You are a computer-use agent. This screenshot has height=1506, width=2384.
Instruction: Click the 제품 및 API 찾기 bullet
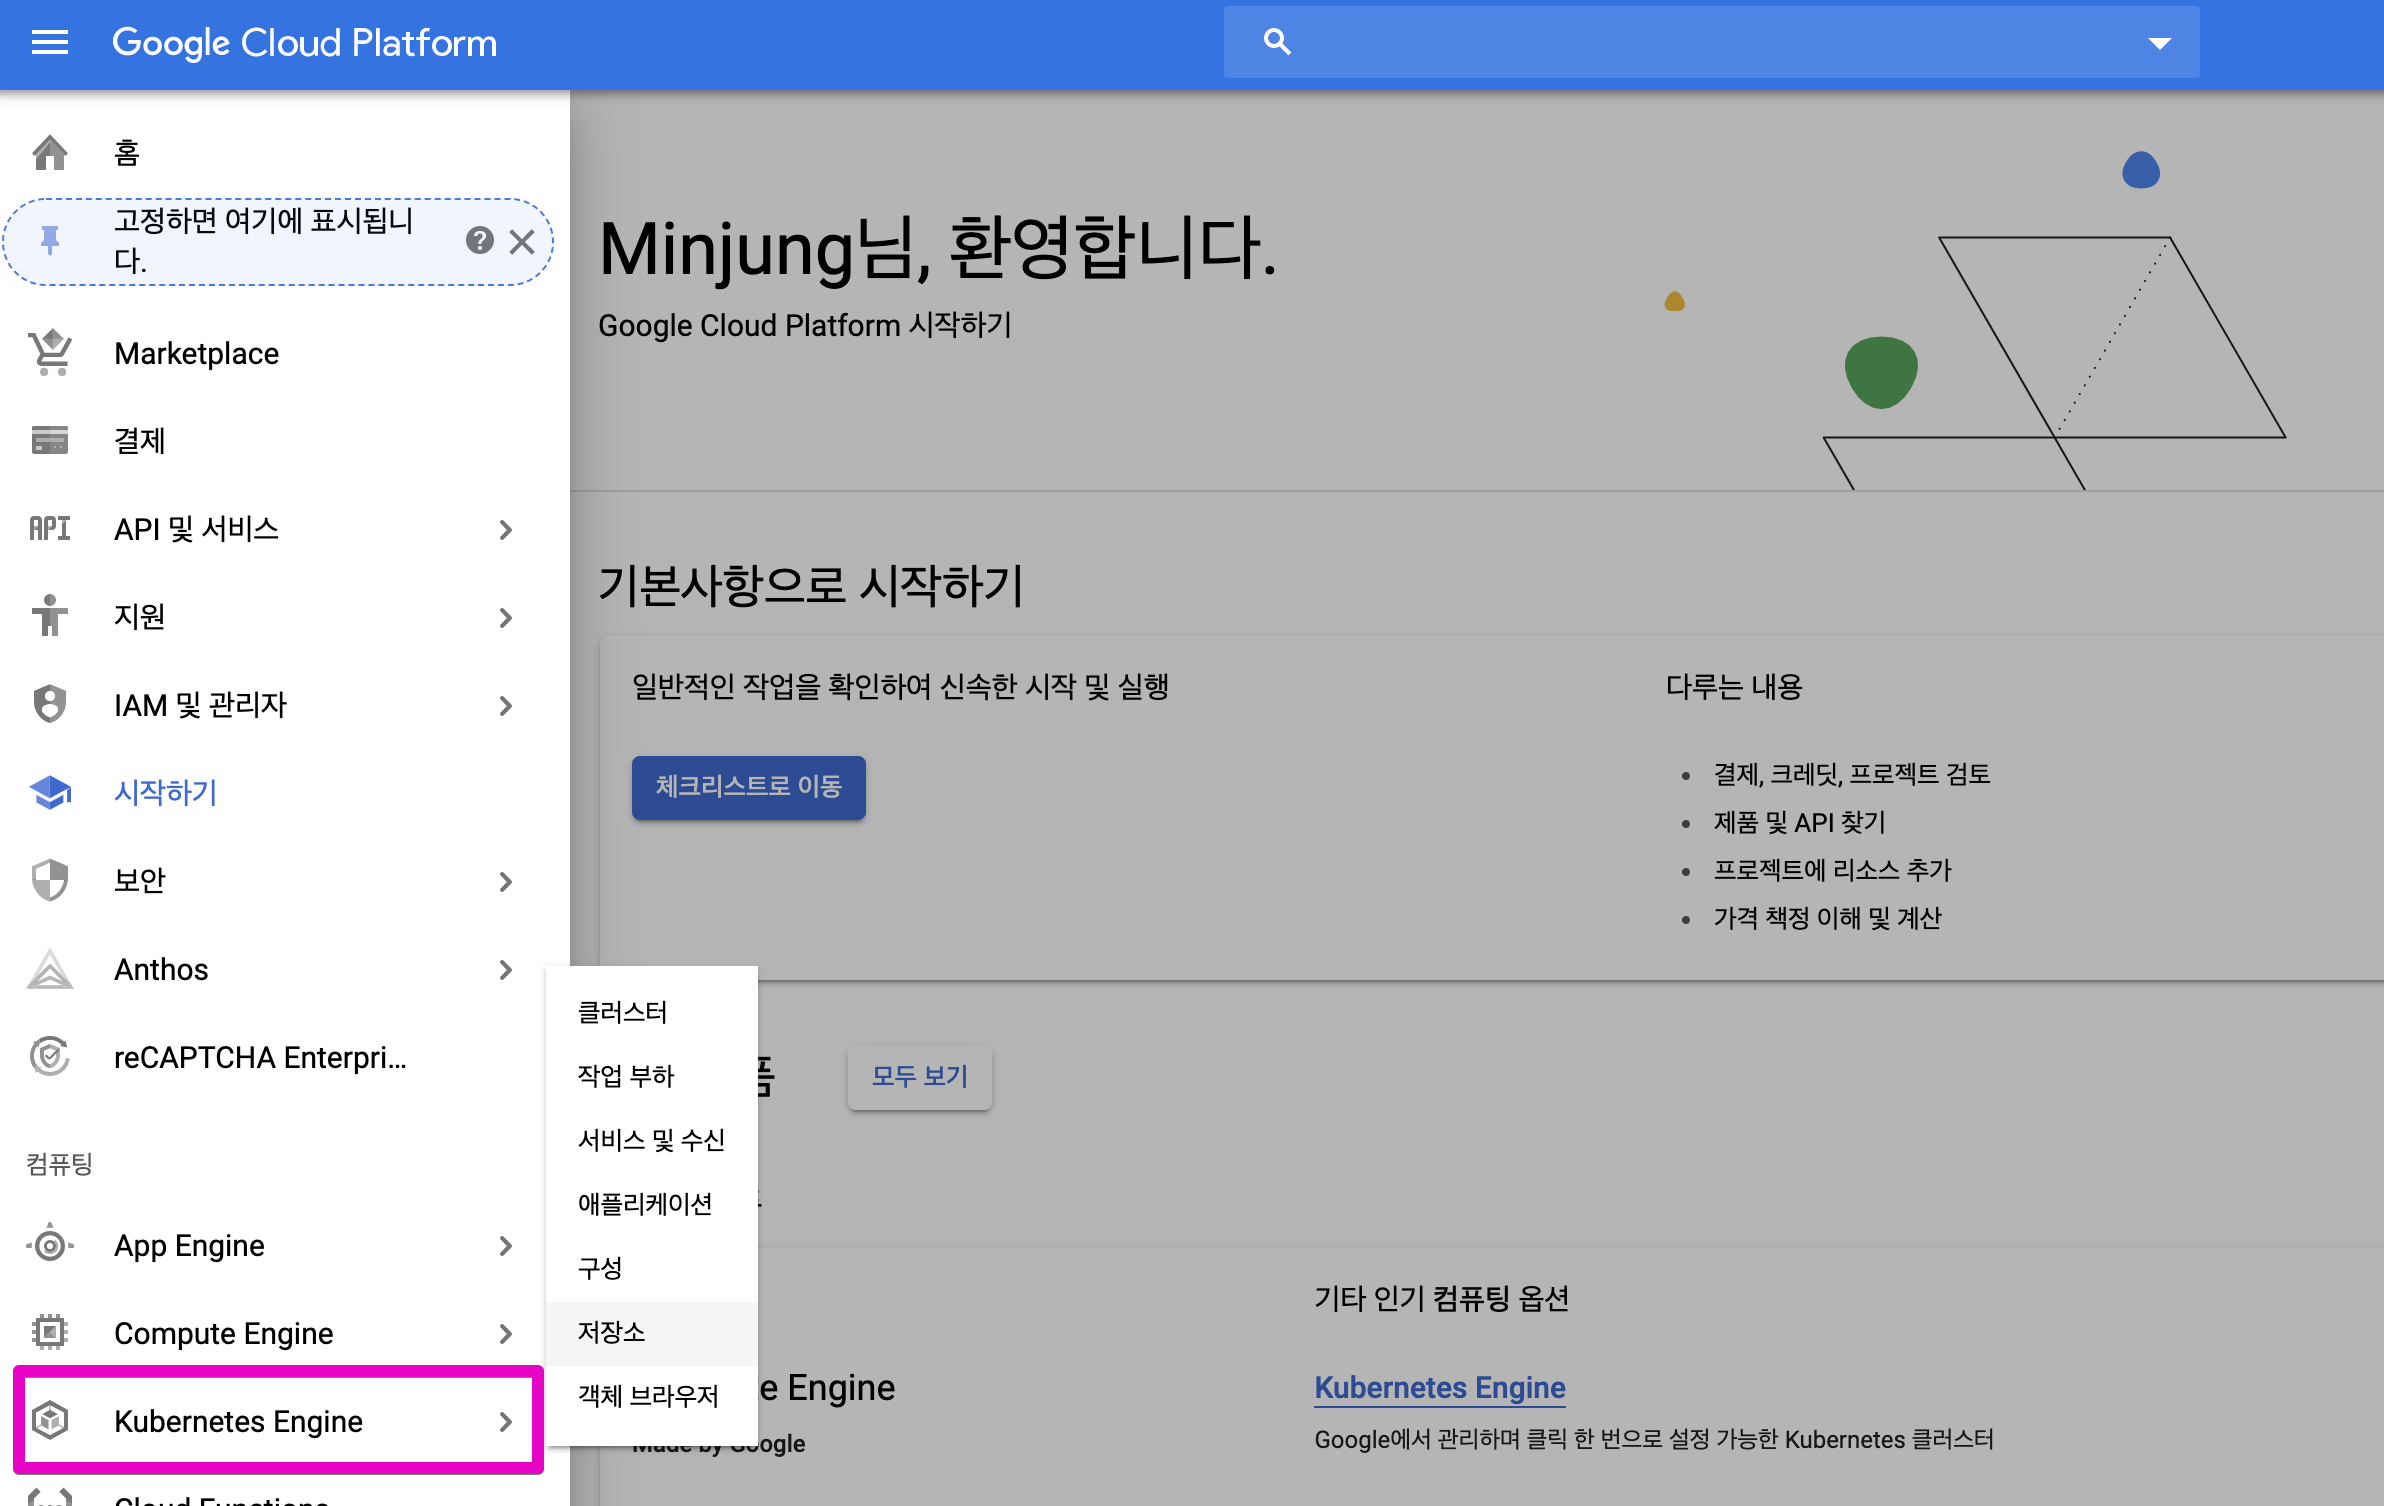[x=1799, y=822]
